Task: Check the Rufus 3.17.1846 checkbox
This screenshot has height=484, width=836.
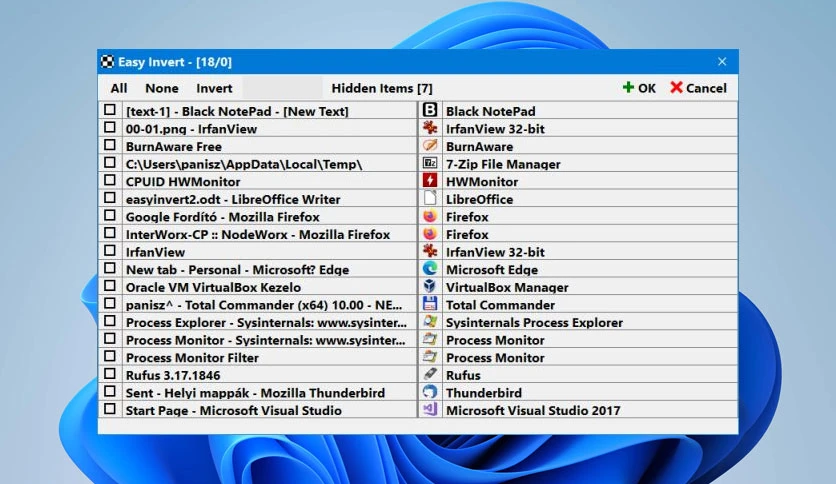Action: click(x=110, y=373)
